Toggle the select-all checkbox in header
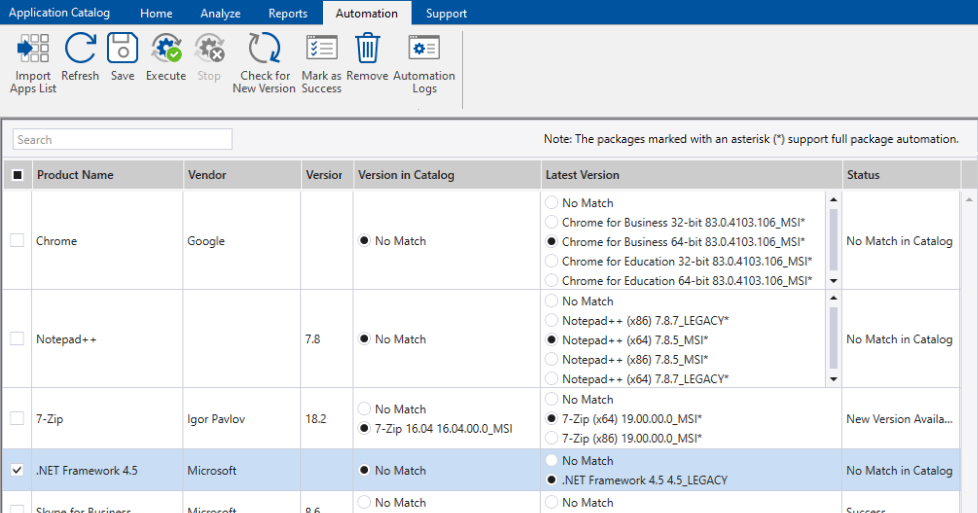This screenshot has width=978, height=513. pyautogui.click(x=17, y=175)
